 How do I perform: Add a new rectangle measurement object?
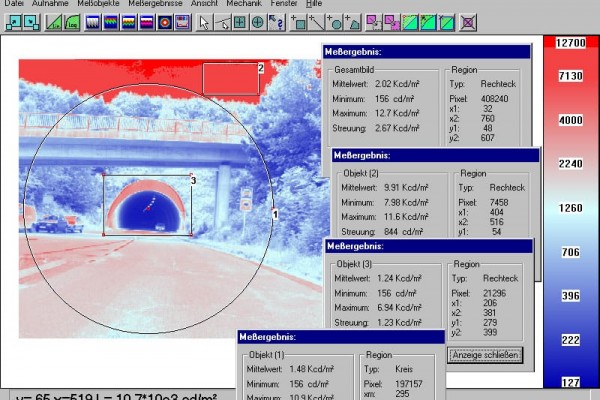coord(298,23)
